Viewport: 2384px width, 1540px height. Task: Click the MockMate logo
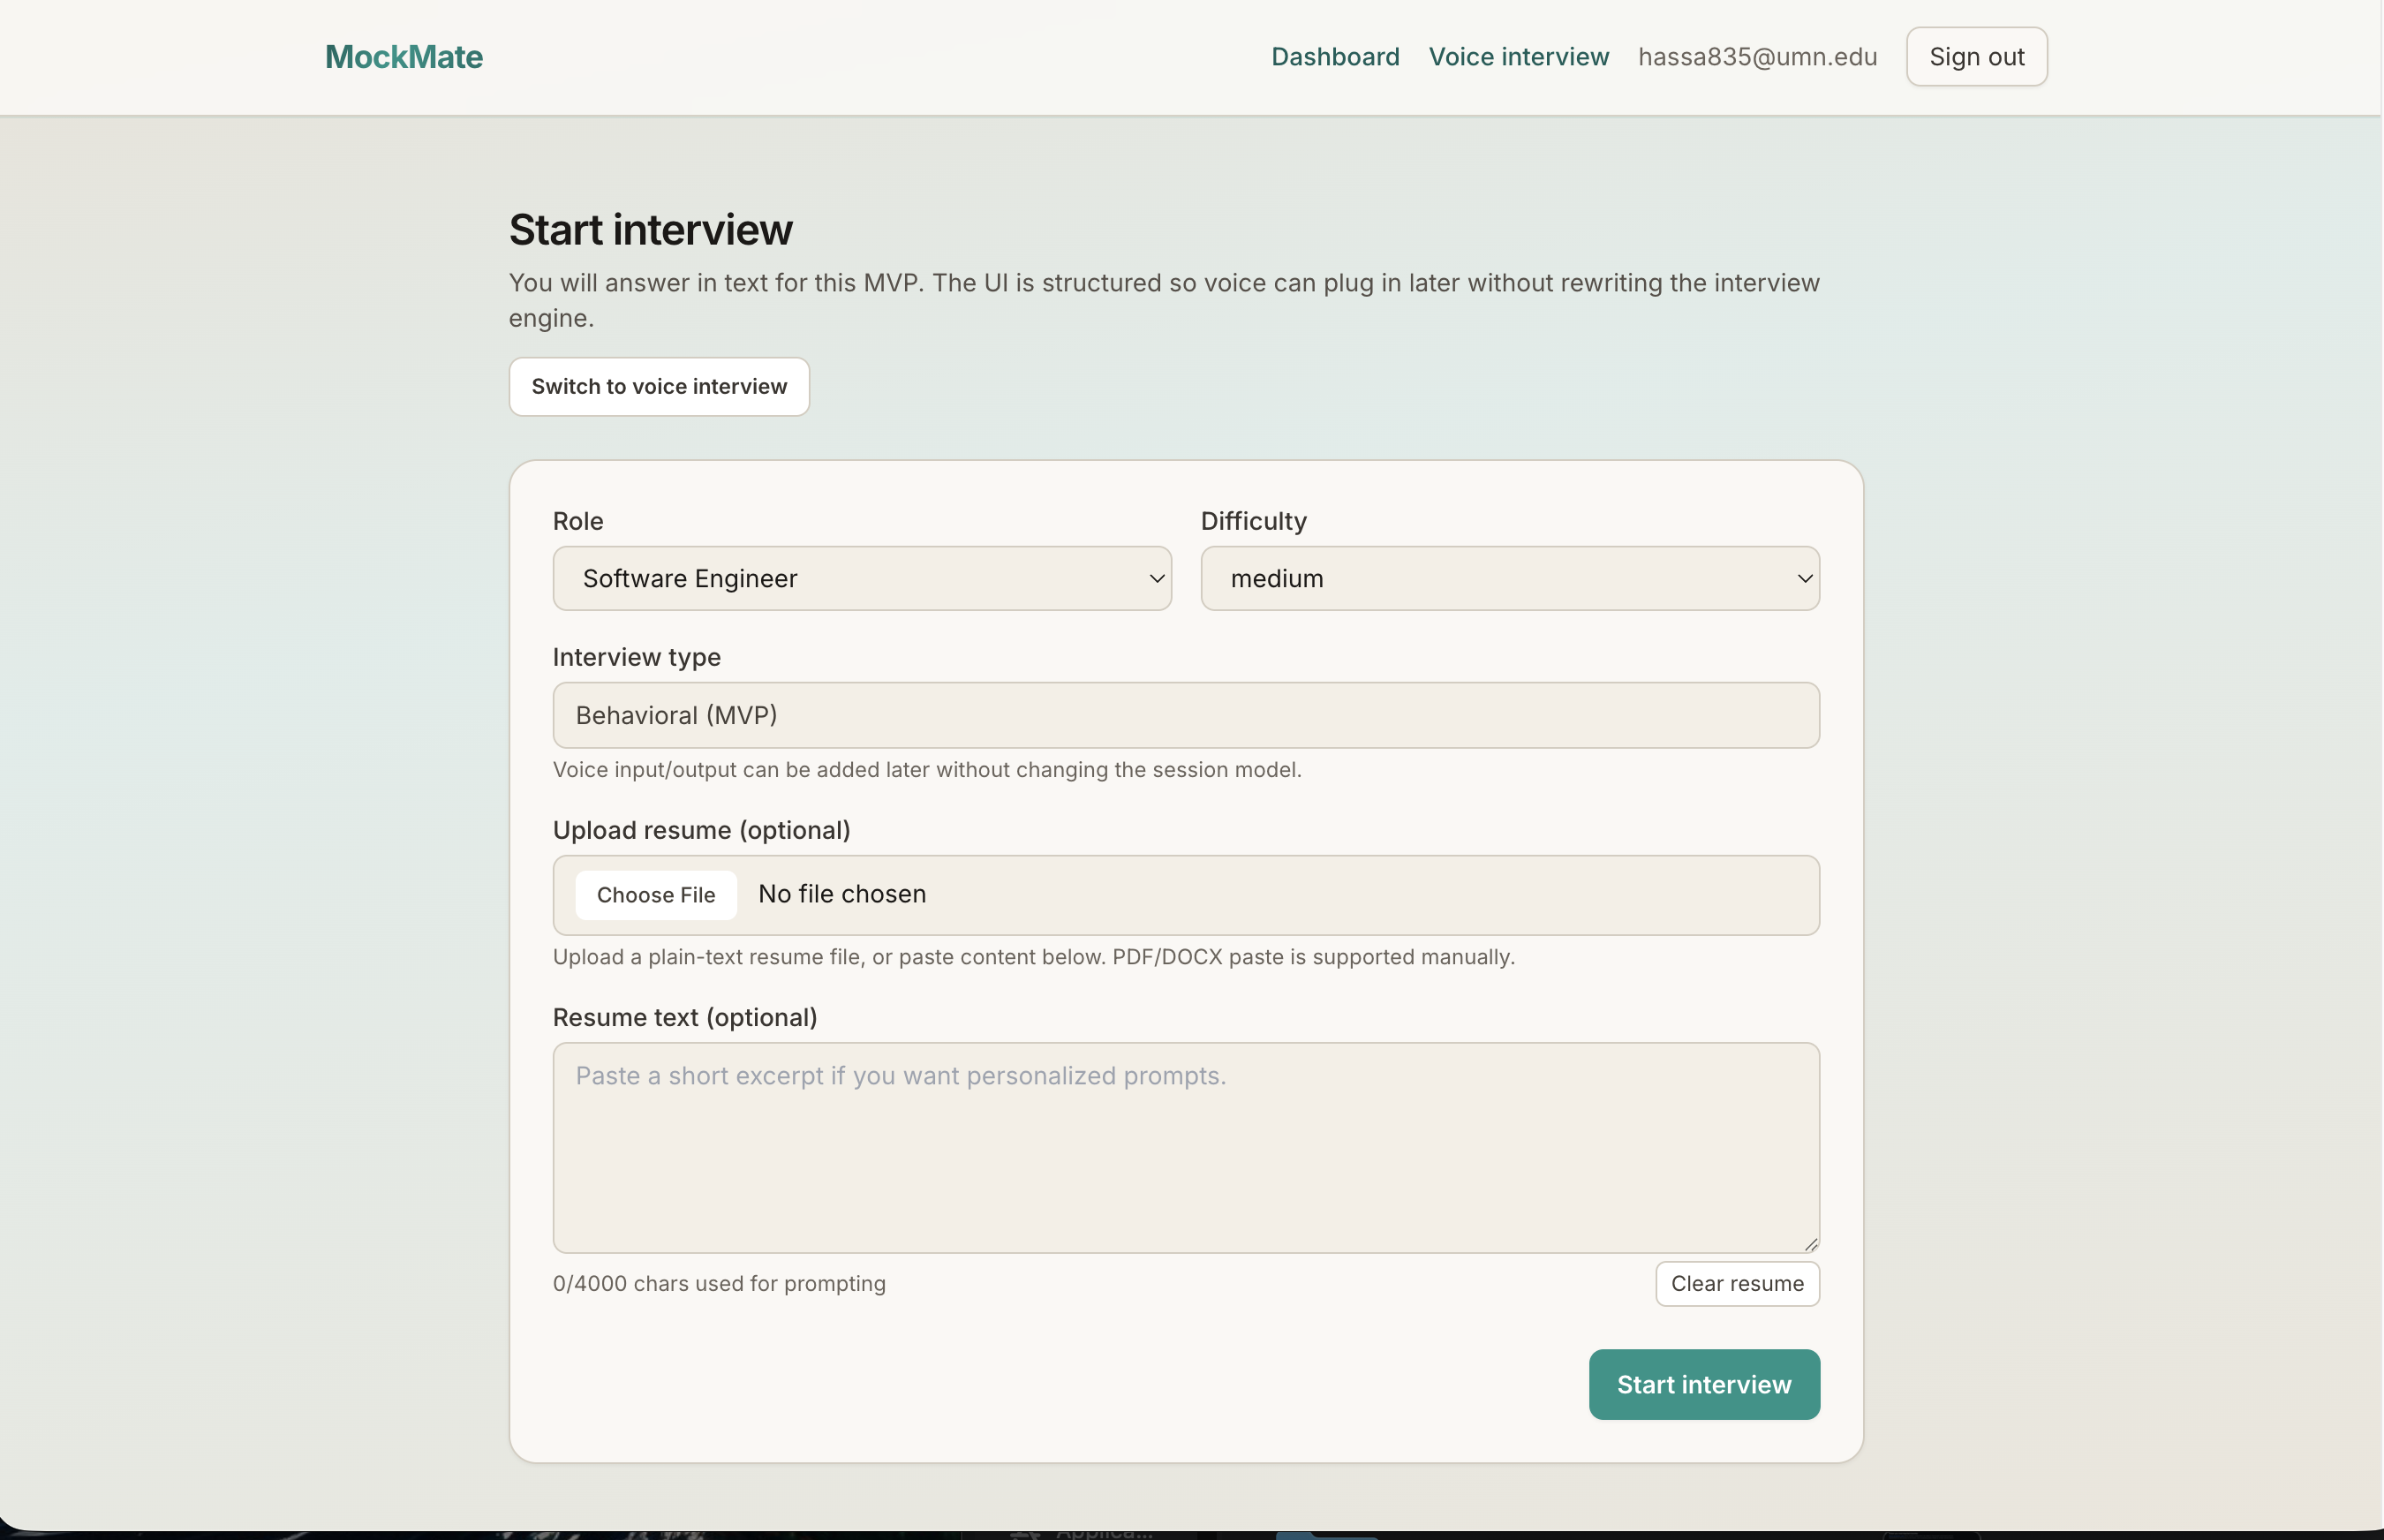point(403,57)
